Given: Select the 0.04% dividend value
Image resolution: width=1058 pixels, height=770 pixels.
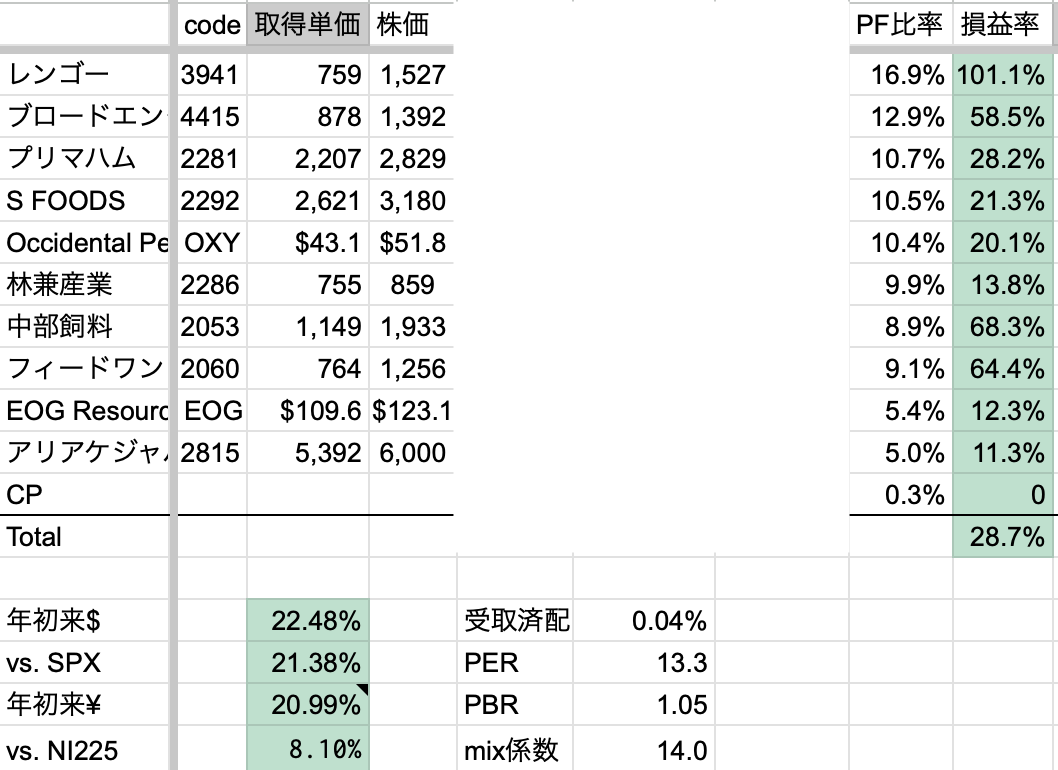Looking at the screenshot, I should [644, 620].
